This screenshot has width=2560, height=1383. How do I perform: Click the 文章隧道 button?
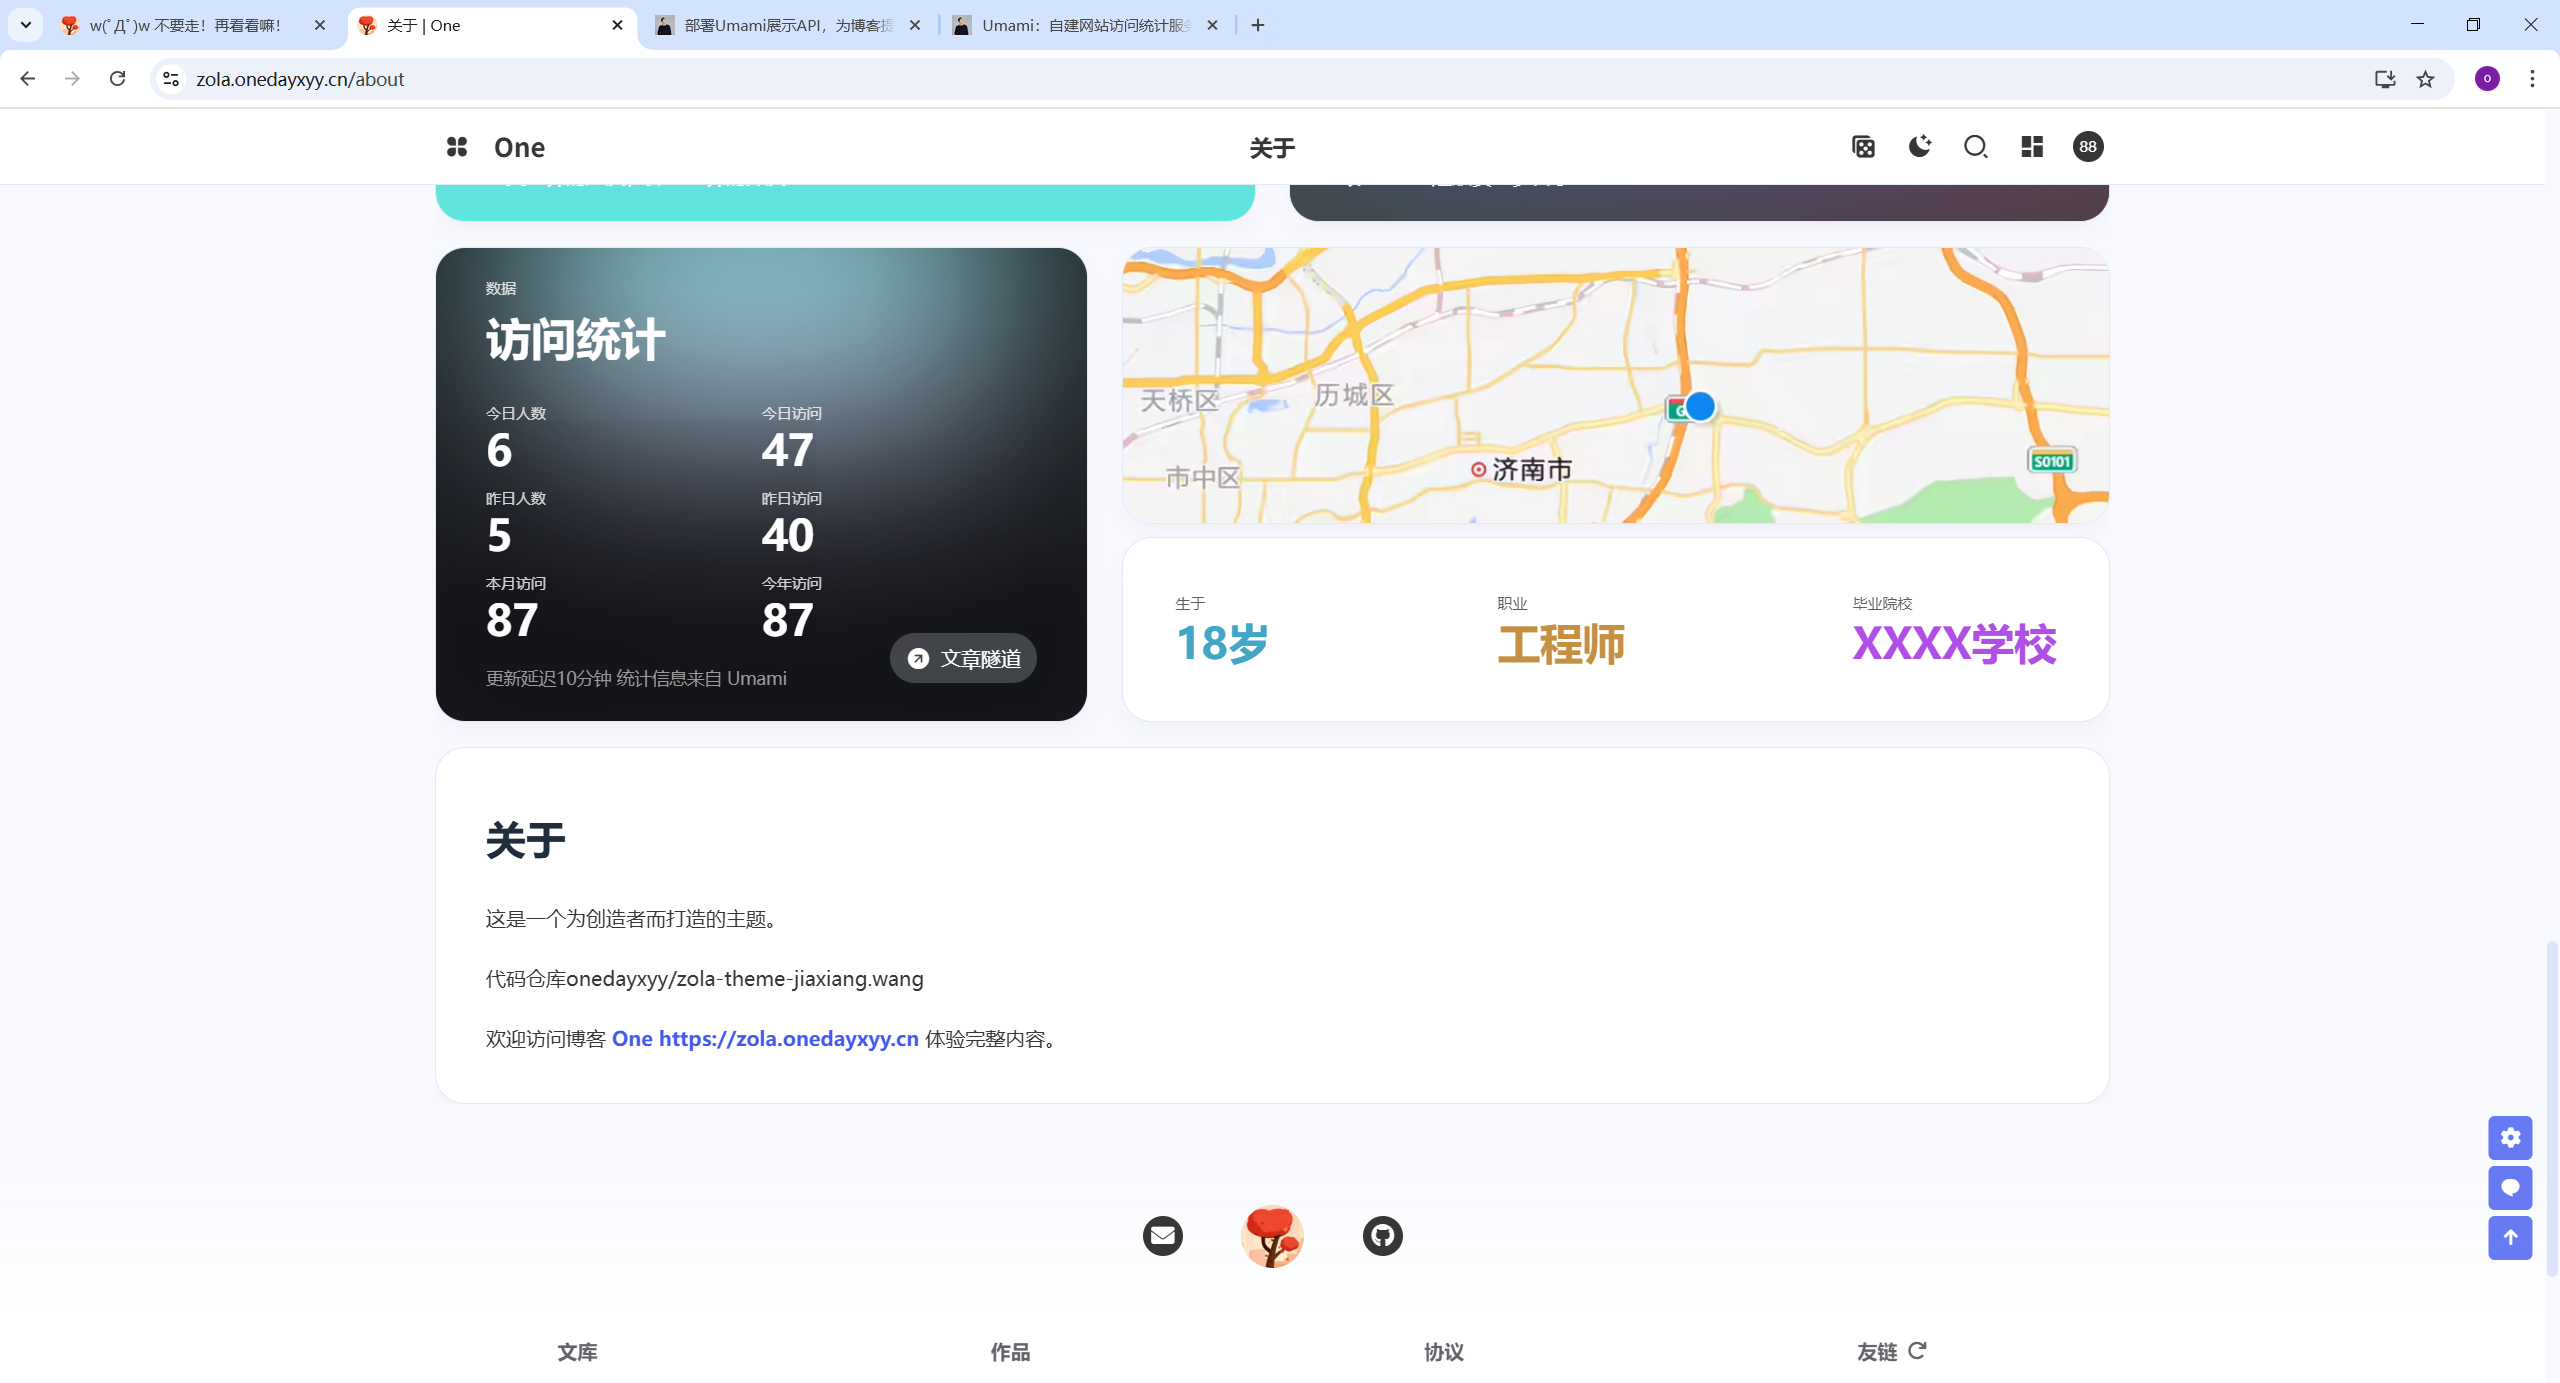(x=963, y=658)
